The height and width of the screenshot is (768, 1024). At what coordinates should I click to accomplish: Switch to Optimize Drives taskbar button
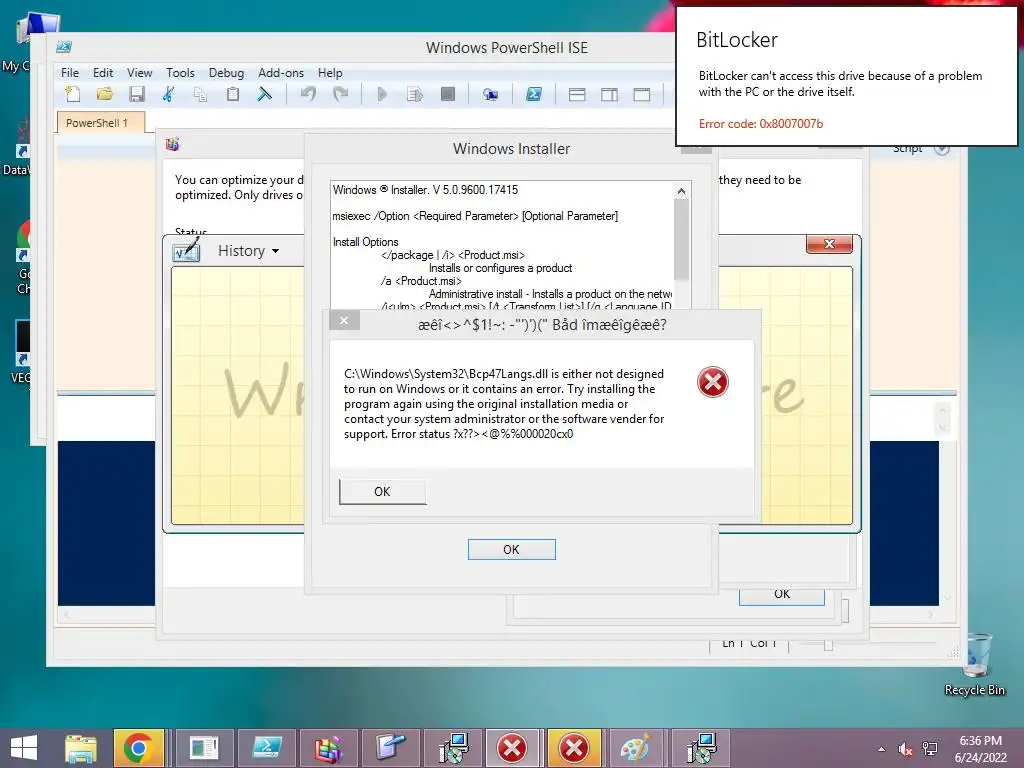[328, 748]
